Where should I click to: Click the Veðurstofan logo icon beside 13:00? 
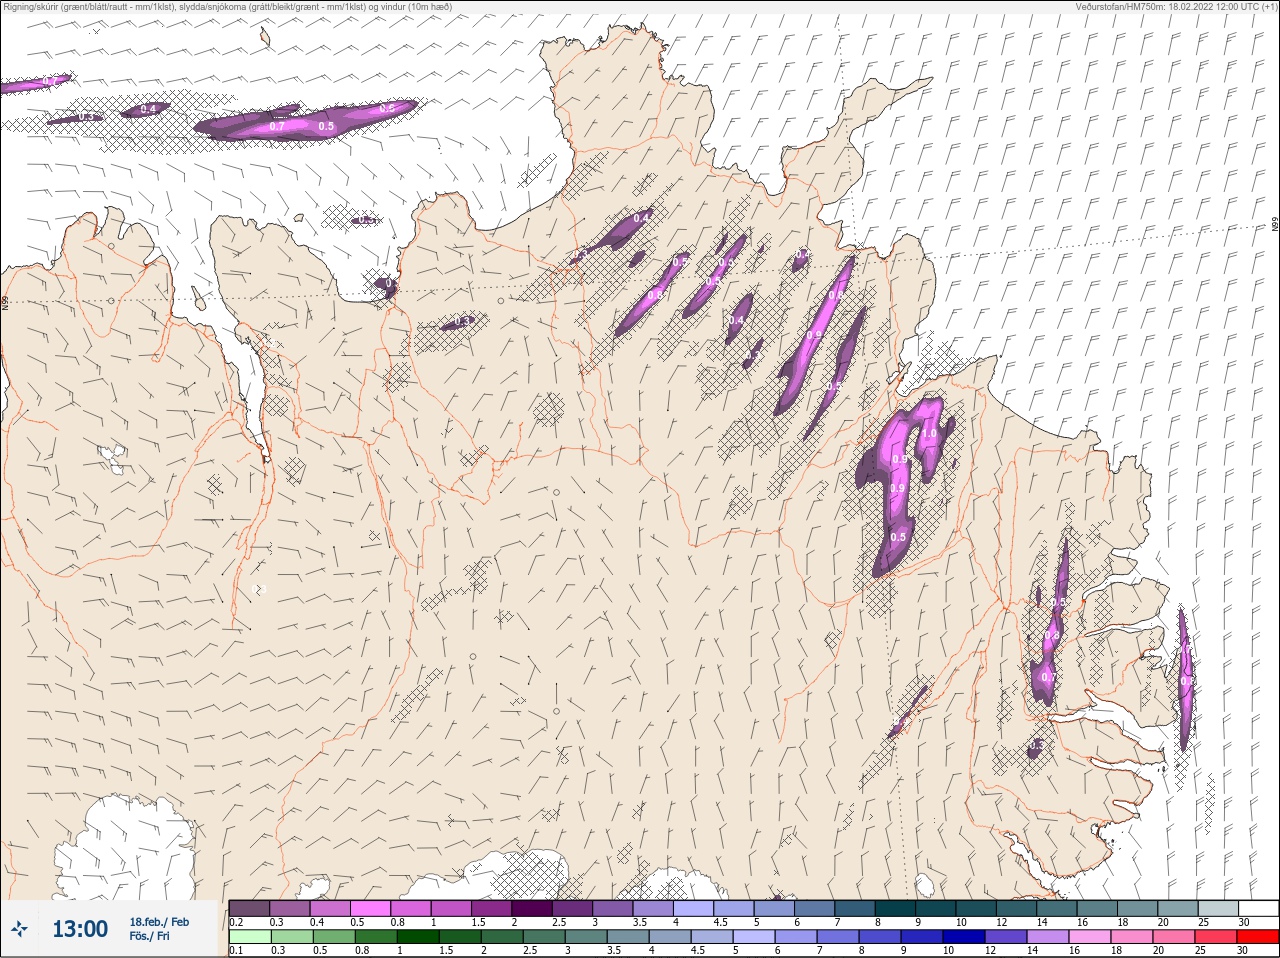tap(19, 930)
